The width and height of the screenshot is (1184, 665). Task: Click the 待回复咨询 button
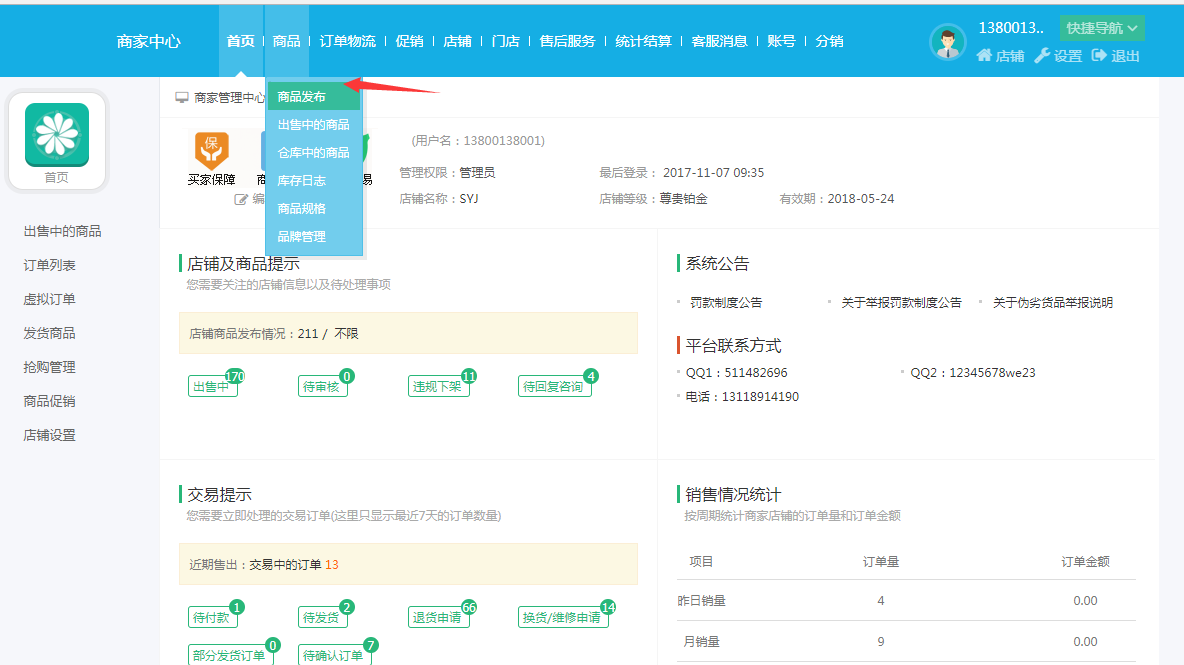click(554, 387)
